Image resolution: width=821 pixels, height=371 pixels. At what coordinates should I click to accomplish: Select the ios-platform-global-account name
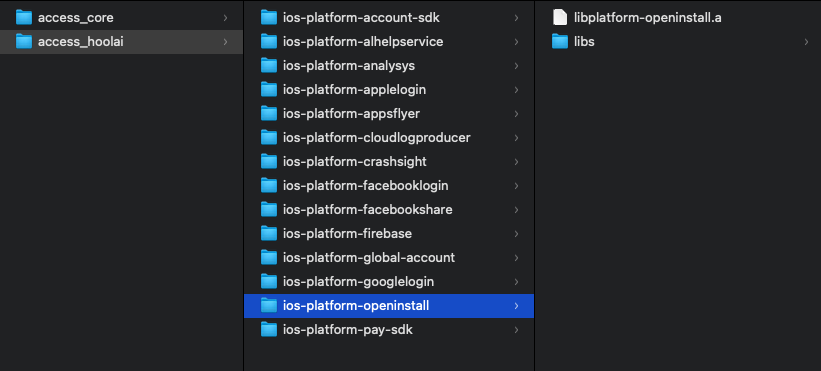[x=369, y=258]
